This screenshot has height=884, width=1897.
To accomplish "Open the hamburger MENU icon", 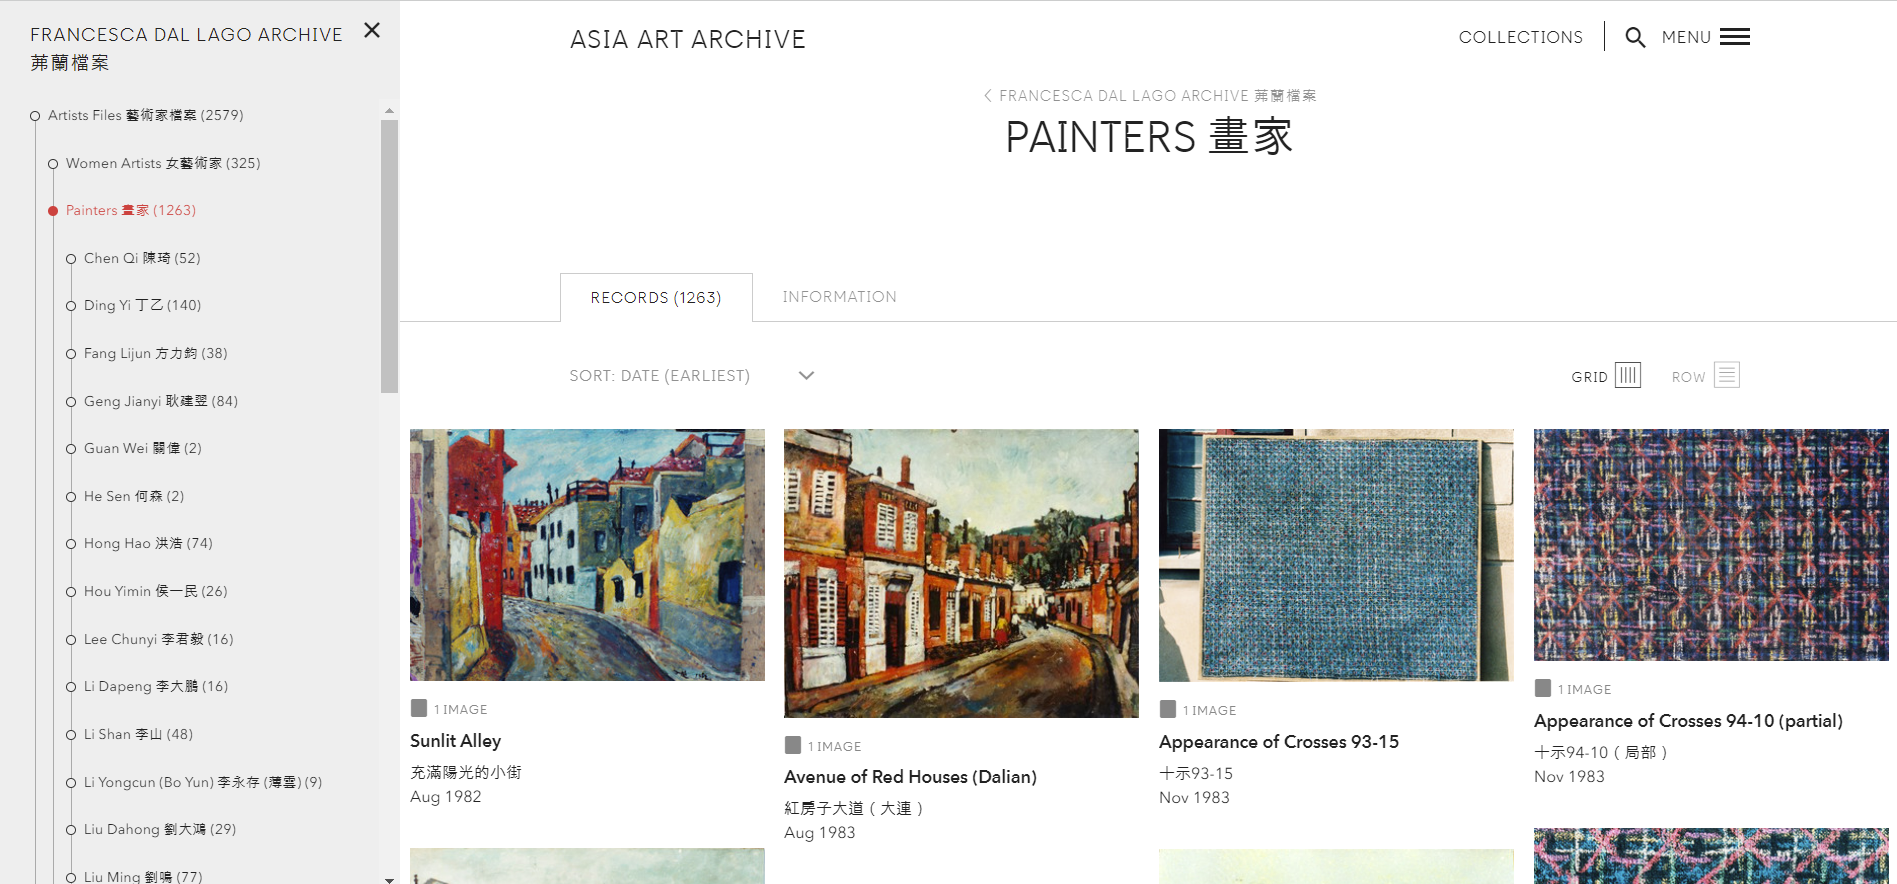I will [1735, 37].
